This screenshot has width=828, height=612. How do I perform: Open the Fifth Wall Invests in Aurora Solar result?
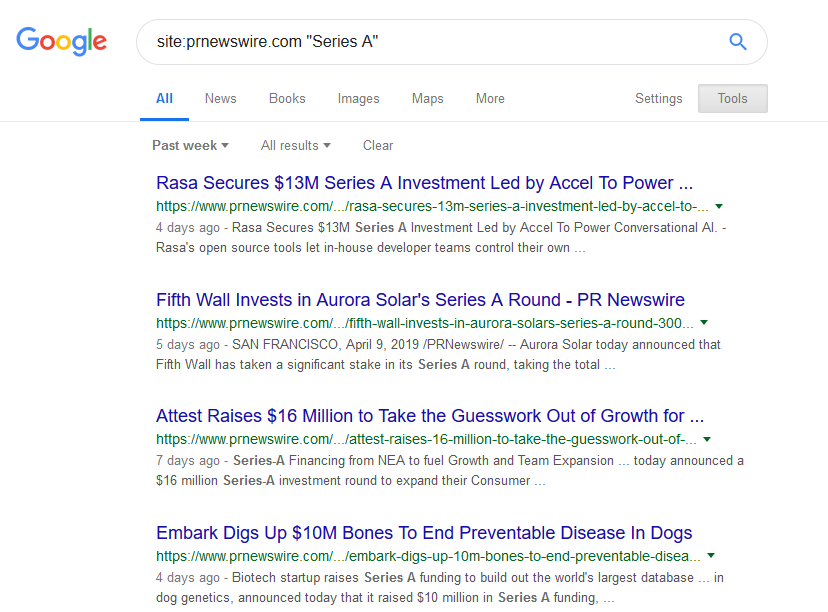[x=420, y=300]
